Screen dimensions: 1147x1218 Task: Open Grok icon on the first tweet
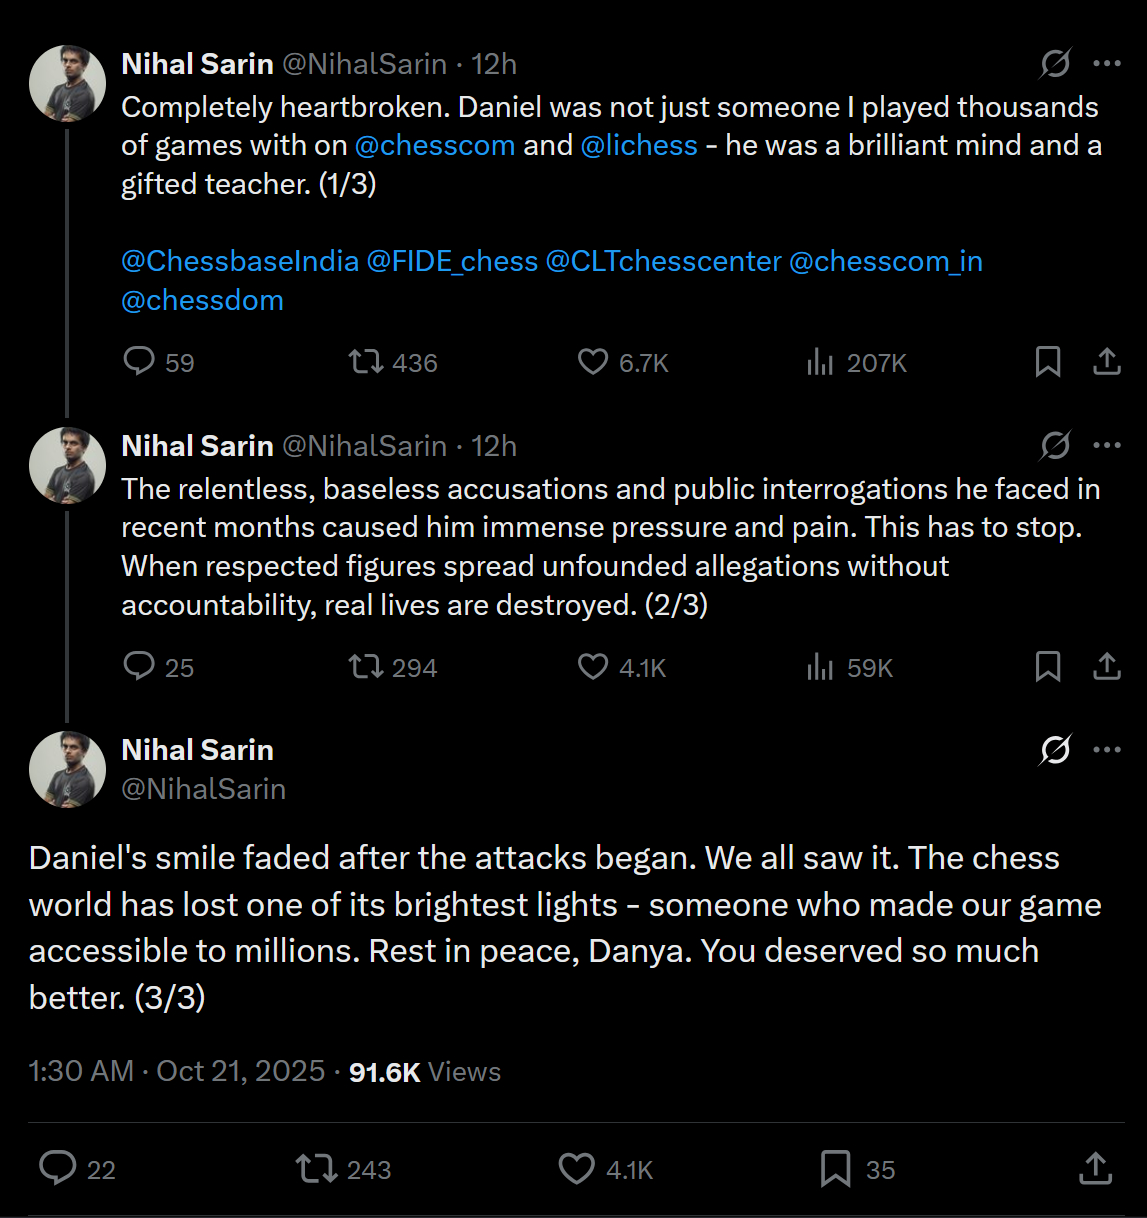1055,64
